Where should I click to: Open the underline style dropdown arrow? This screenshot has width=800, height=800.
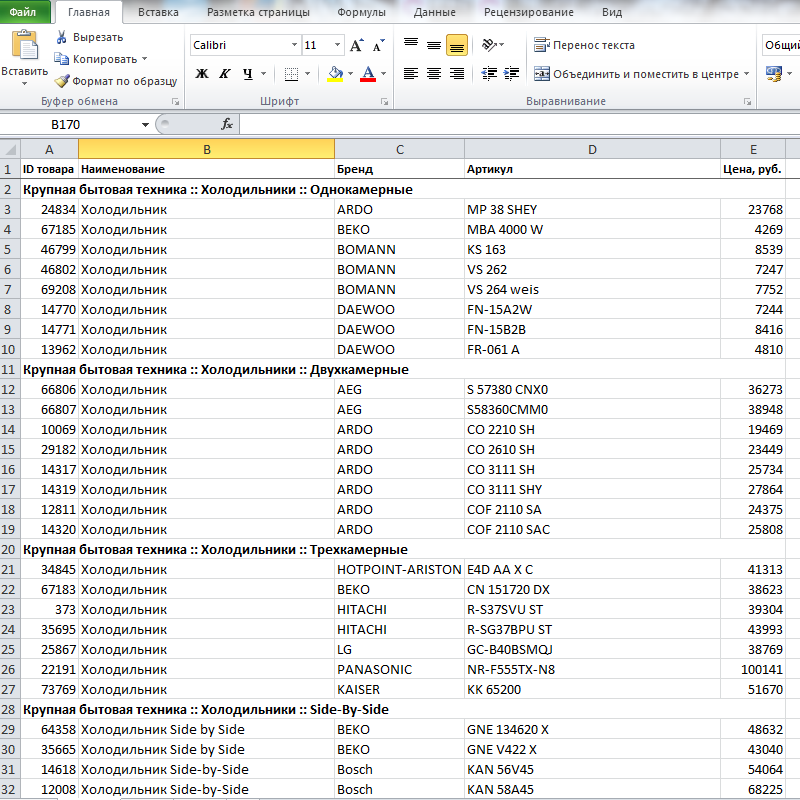coord(263,74)
